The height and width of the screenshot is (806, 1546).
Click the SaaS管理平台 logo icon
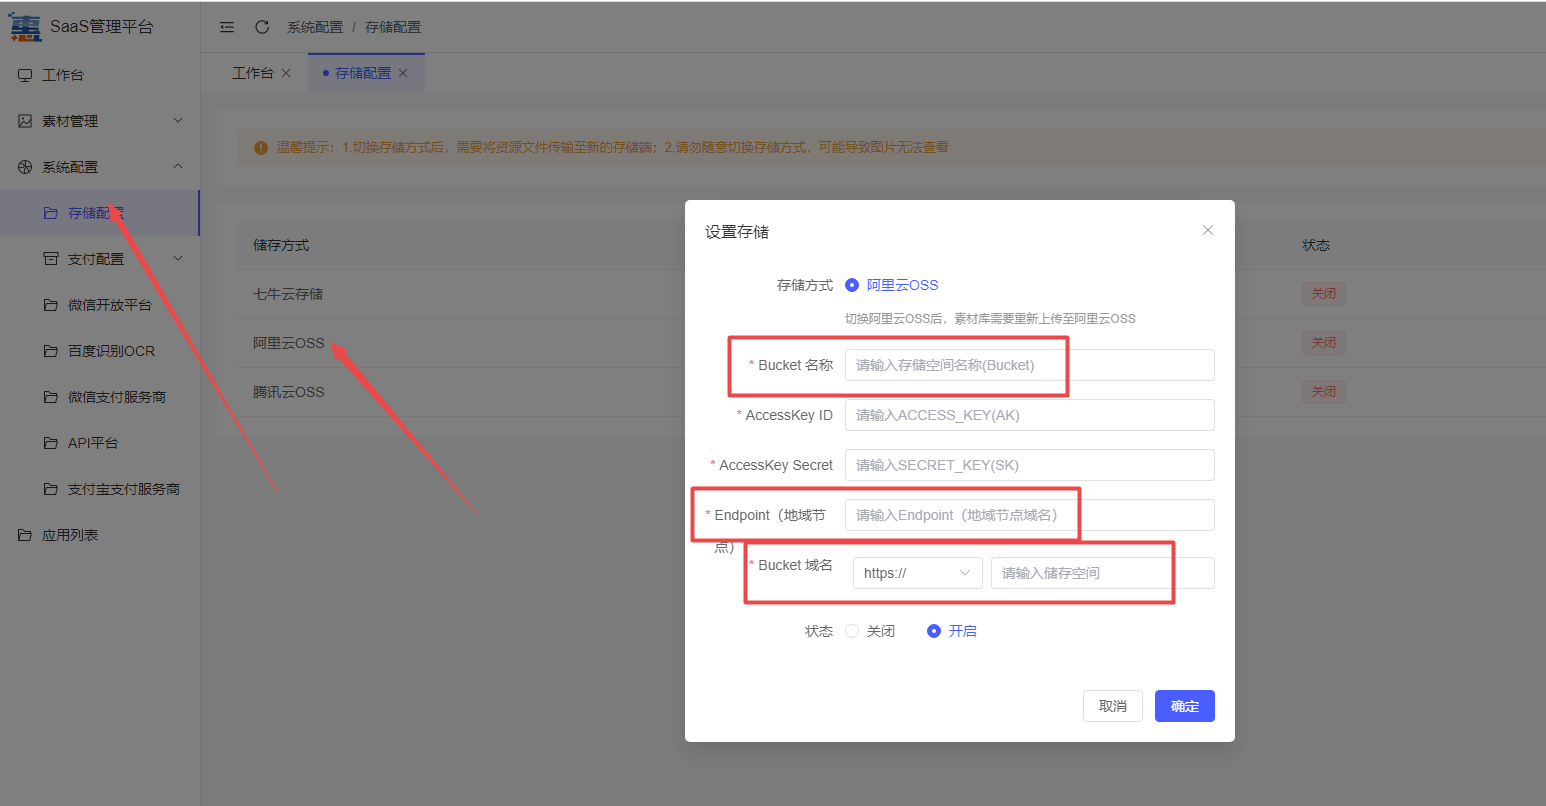click(25, 27)
